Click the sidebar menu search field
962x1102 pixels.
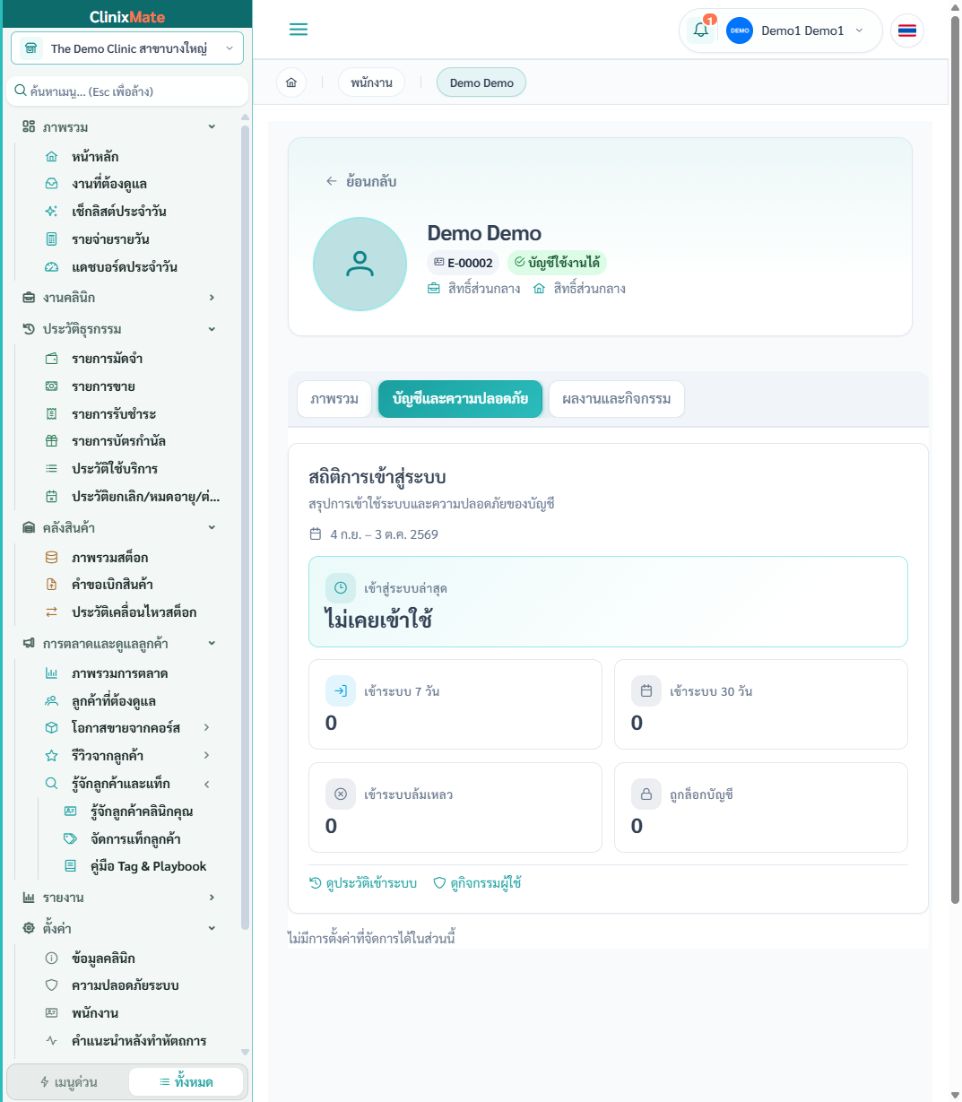(127, 91)
